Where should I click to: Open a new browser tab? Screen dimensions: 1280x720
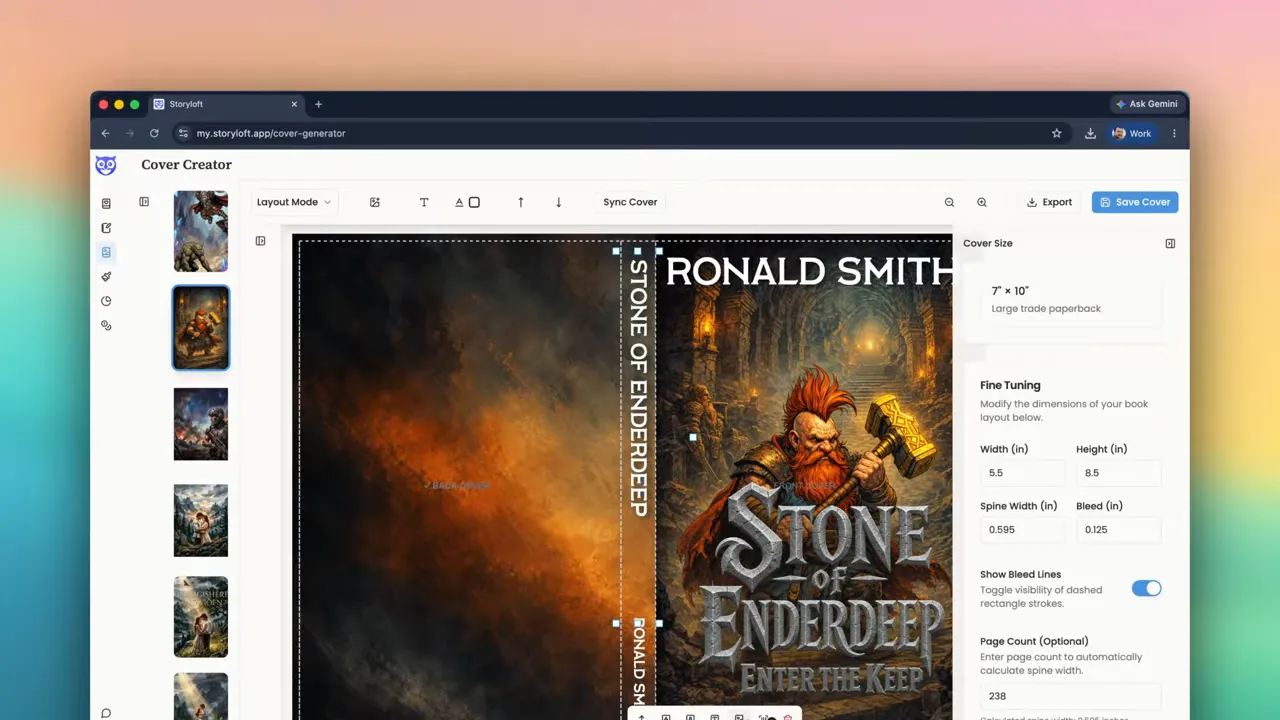coord(319,104)
